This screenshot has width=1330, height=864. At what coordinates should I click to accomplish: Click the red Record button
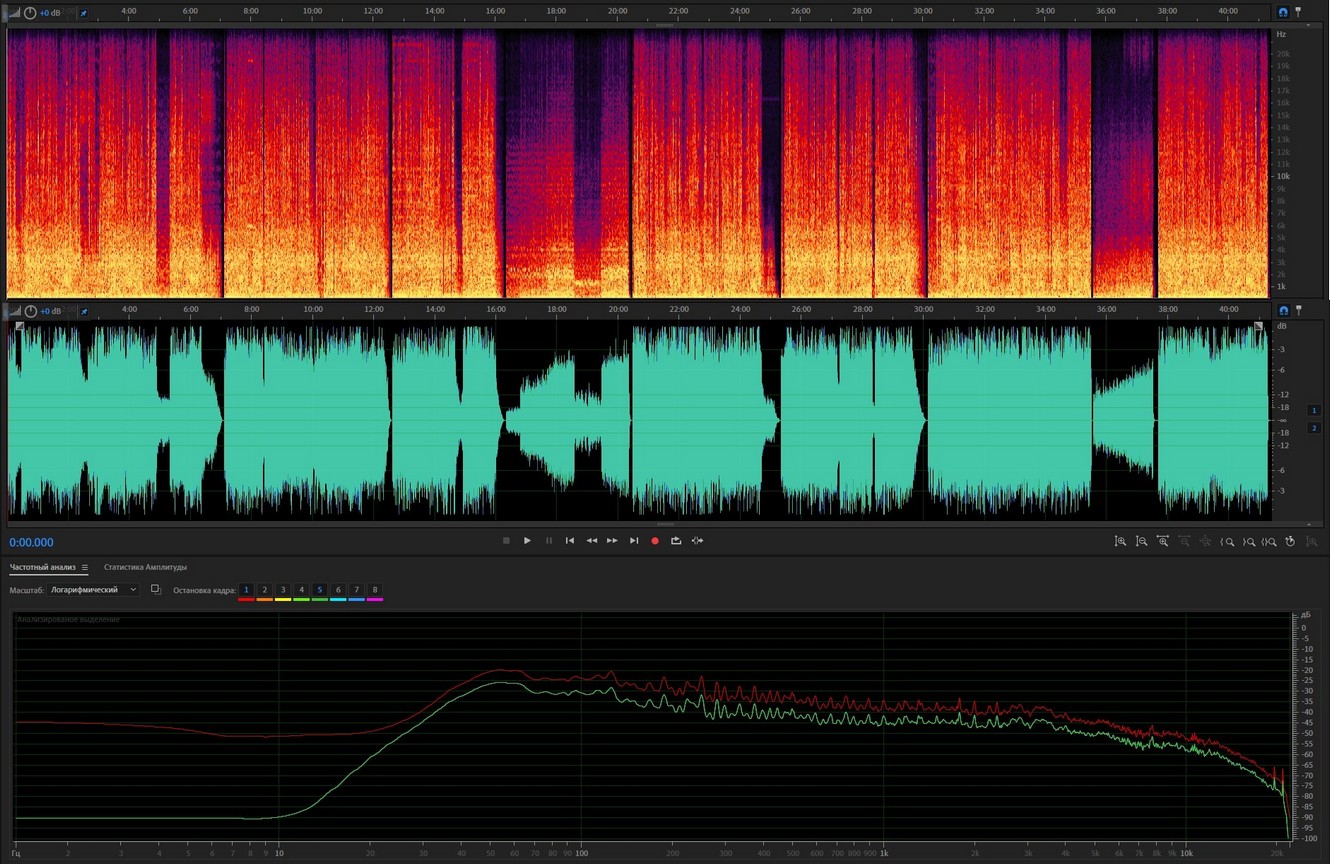click(x=655, y=541)
